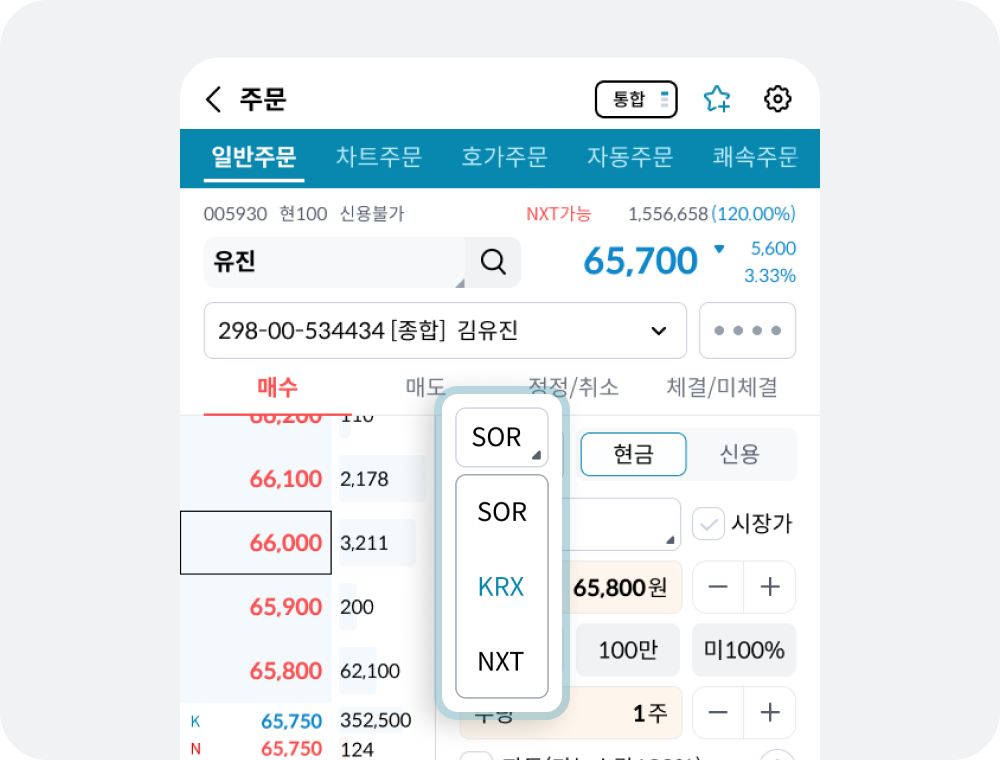
Task: Switch to 체결/미체결 tab
Action: pos(722,387)
